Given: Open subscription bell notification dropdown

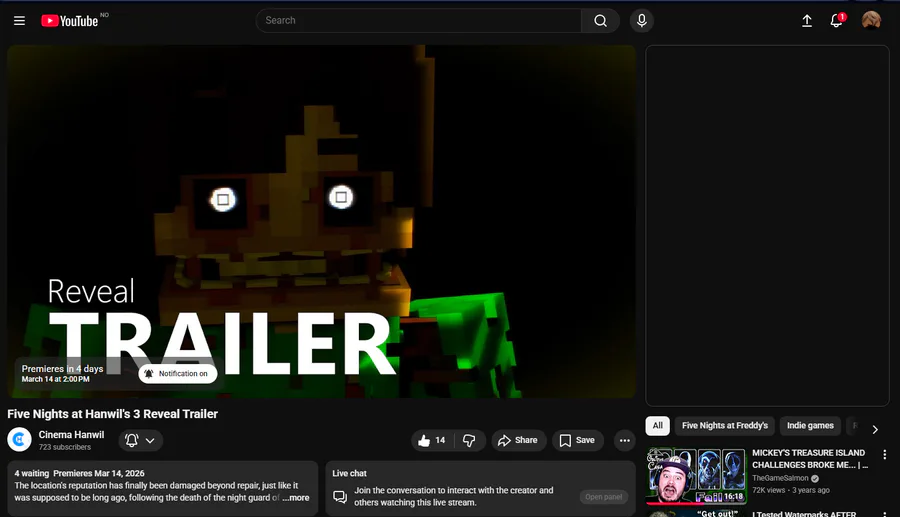Looking at the screenshot, I should [x=141, y=440].
